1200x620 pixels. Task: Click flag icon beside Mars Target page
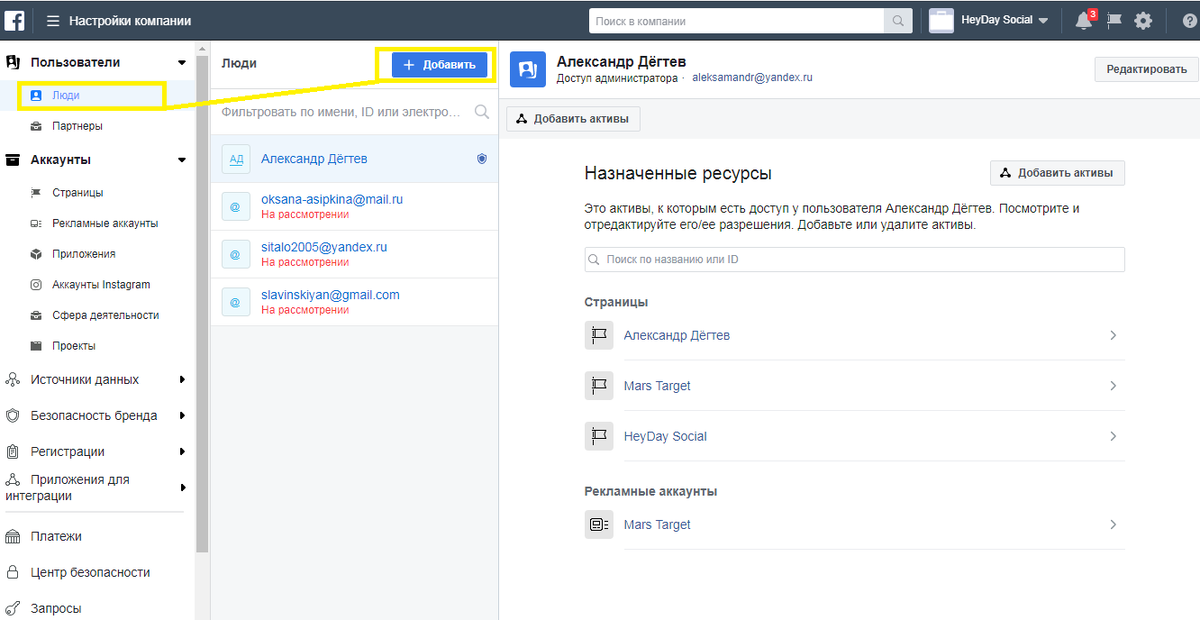[599, 386]
